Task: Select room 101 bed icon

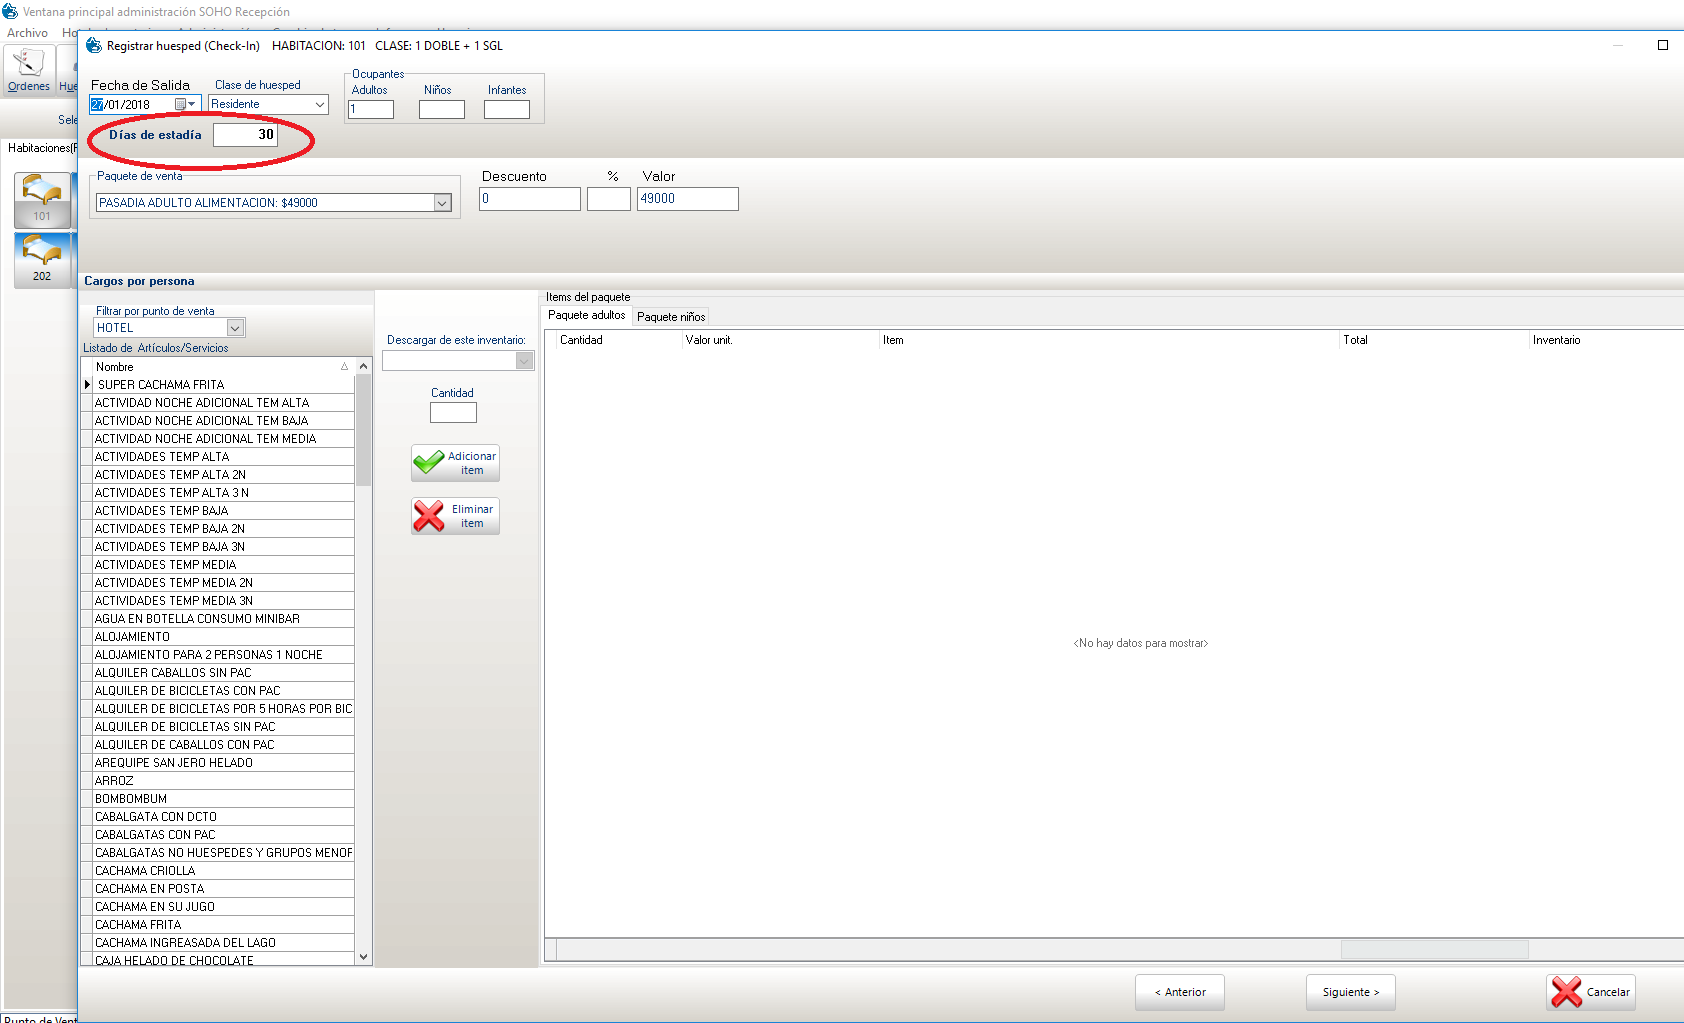Action: pos(42,198)
